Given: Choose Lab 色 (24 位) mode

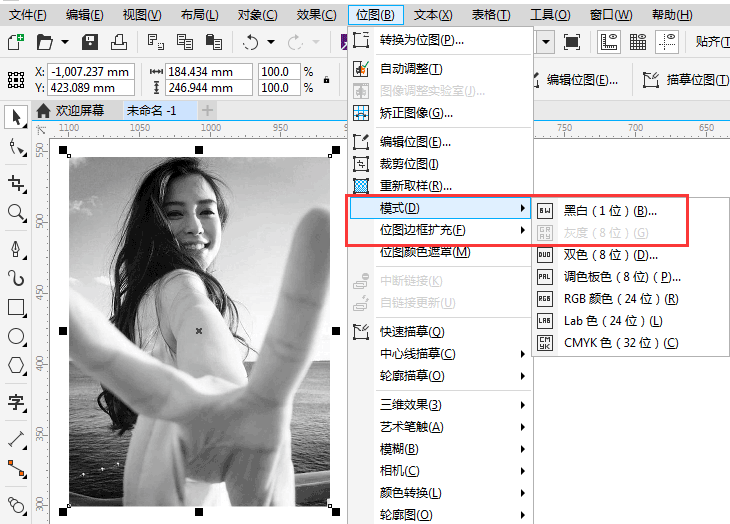Looking at the screenshot, I should 631,321.
